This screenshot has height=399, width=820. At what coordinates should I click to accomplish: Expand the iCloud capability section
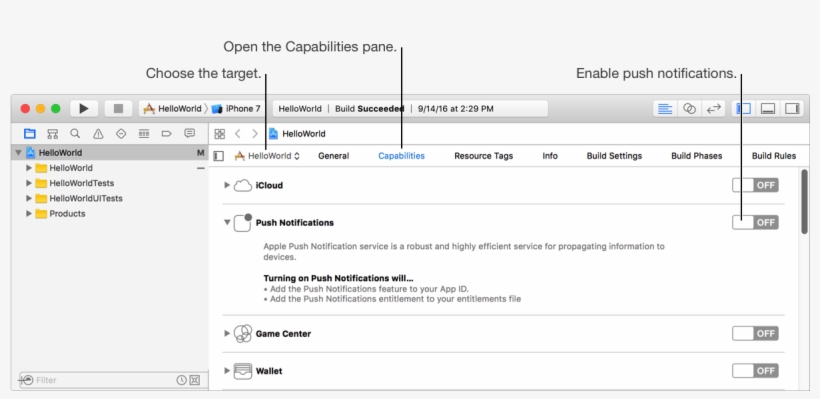(x=227, y=185)
